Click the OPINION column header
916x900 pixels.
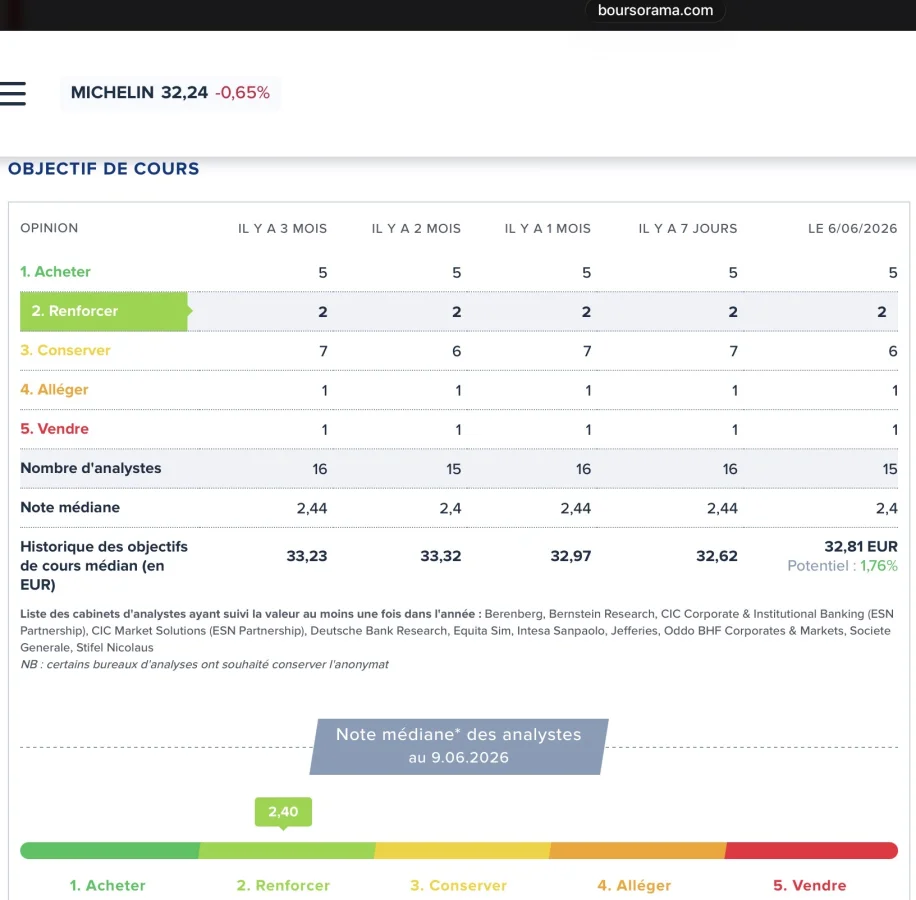(49, 228)
